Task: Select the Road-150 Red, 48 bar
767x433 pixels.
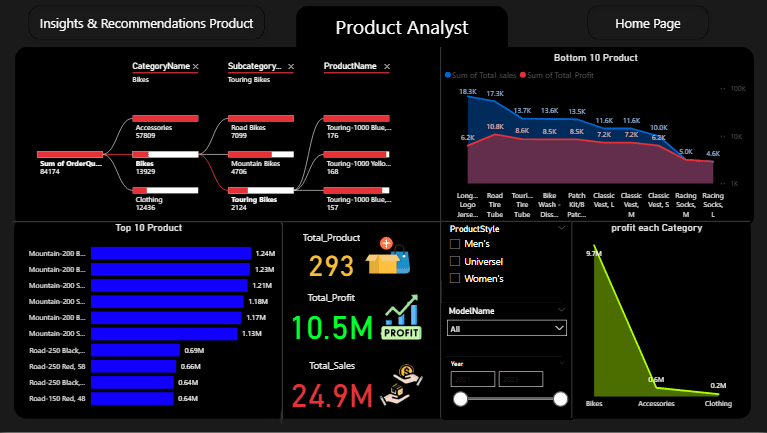Action: [132, 398]
